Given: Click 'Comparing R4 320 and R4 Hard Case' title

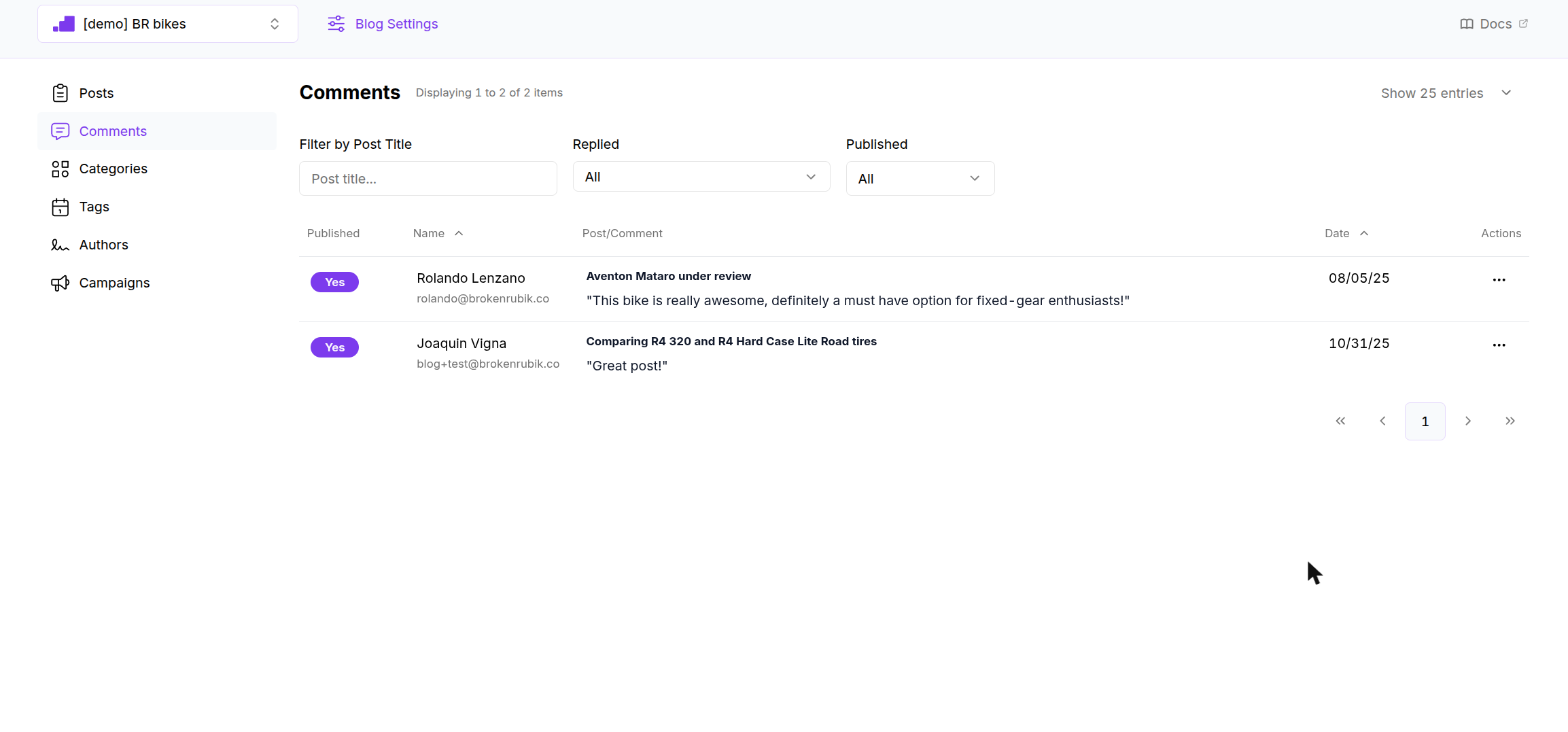Looking at the screenshot, I should tap(731, 341).
